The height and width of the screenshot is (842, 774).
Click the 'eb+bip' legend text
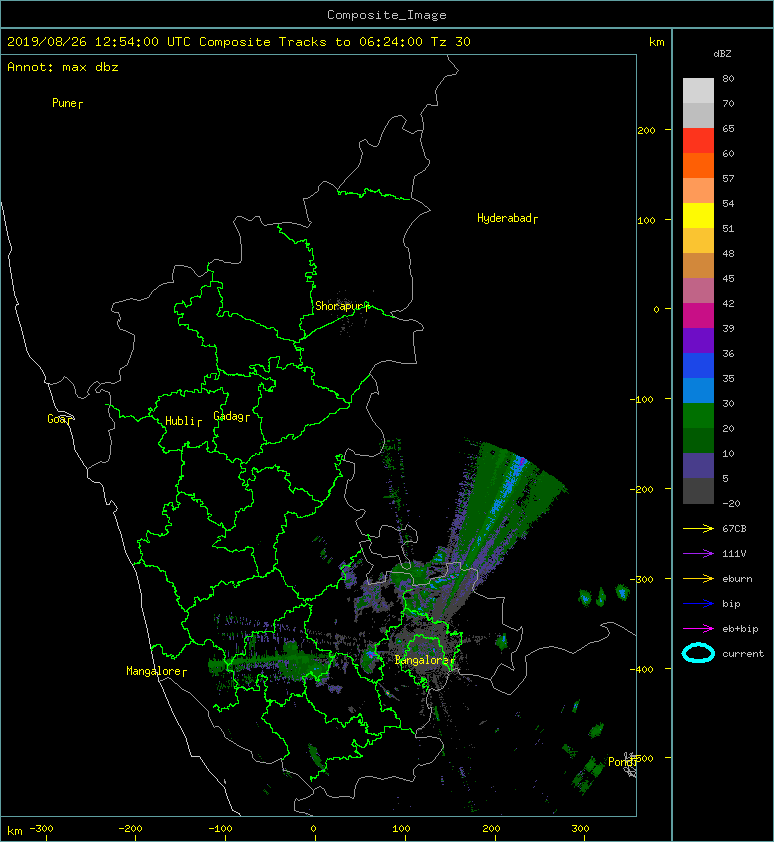[740, 629]
